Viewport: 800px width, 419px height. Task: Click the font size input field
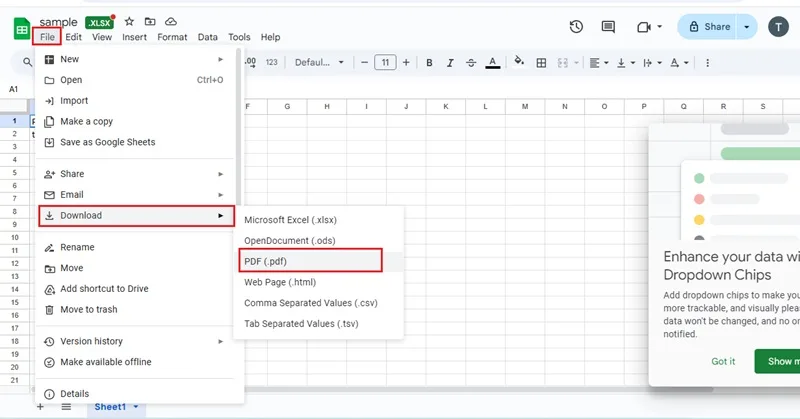click(385, 63)
